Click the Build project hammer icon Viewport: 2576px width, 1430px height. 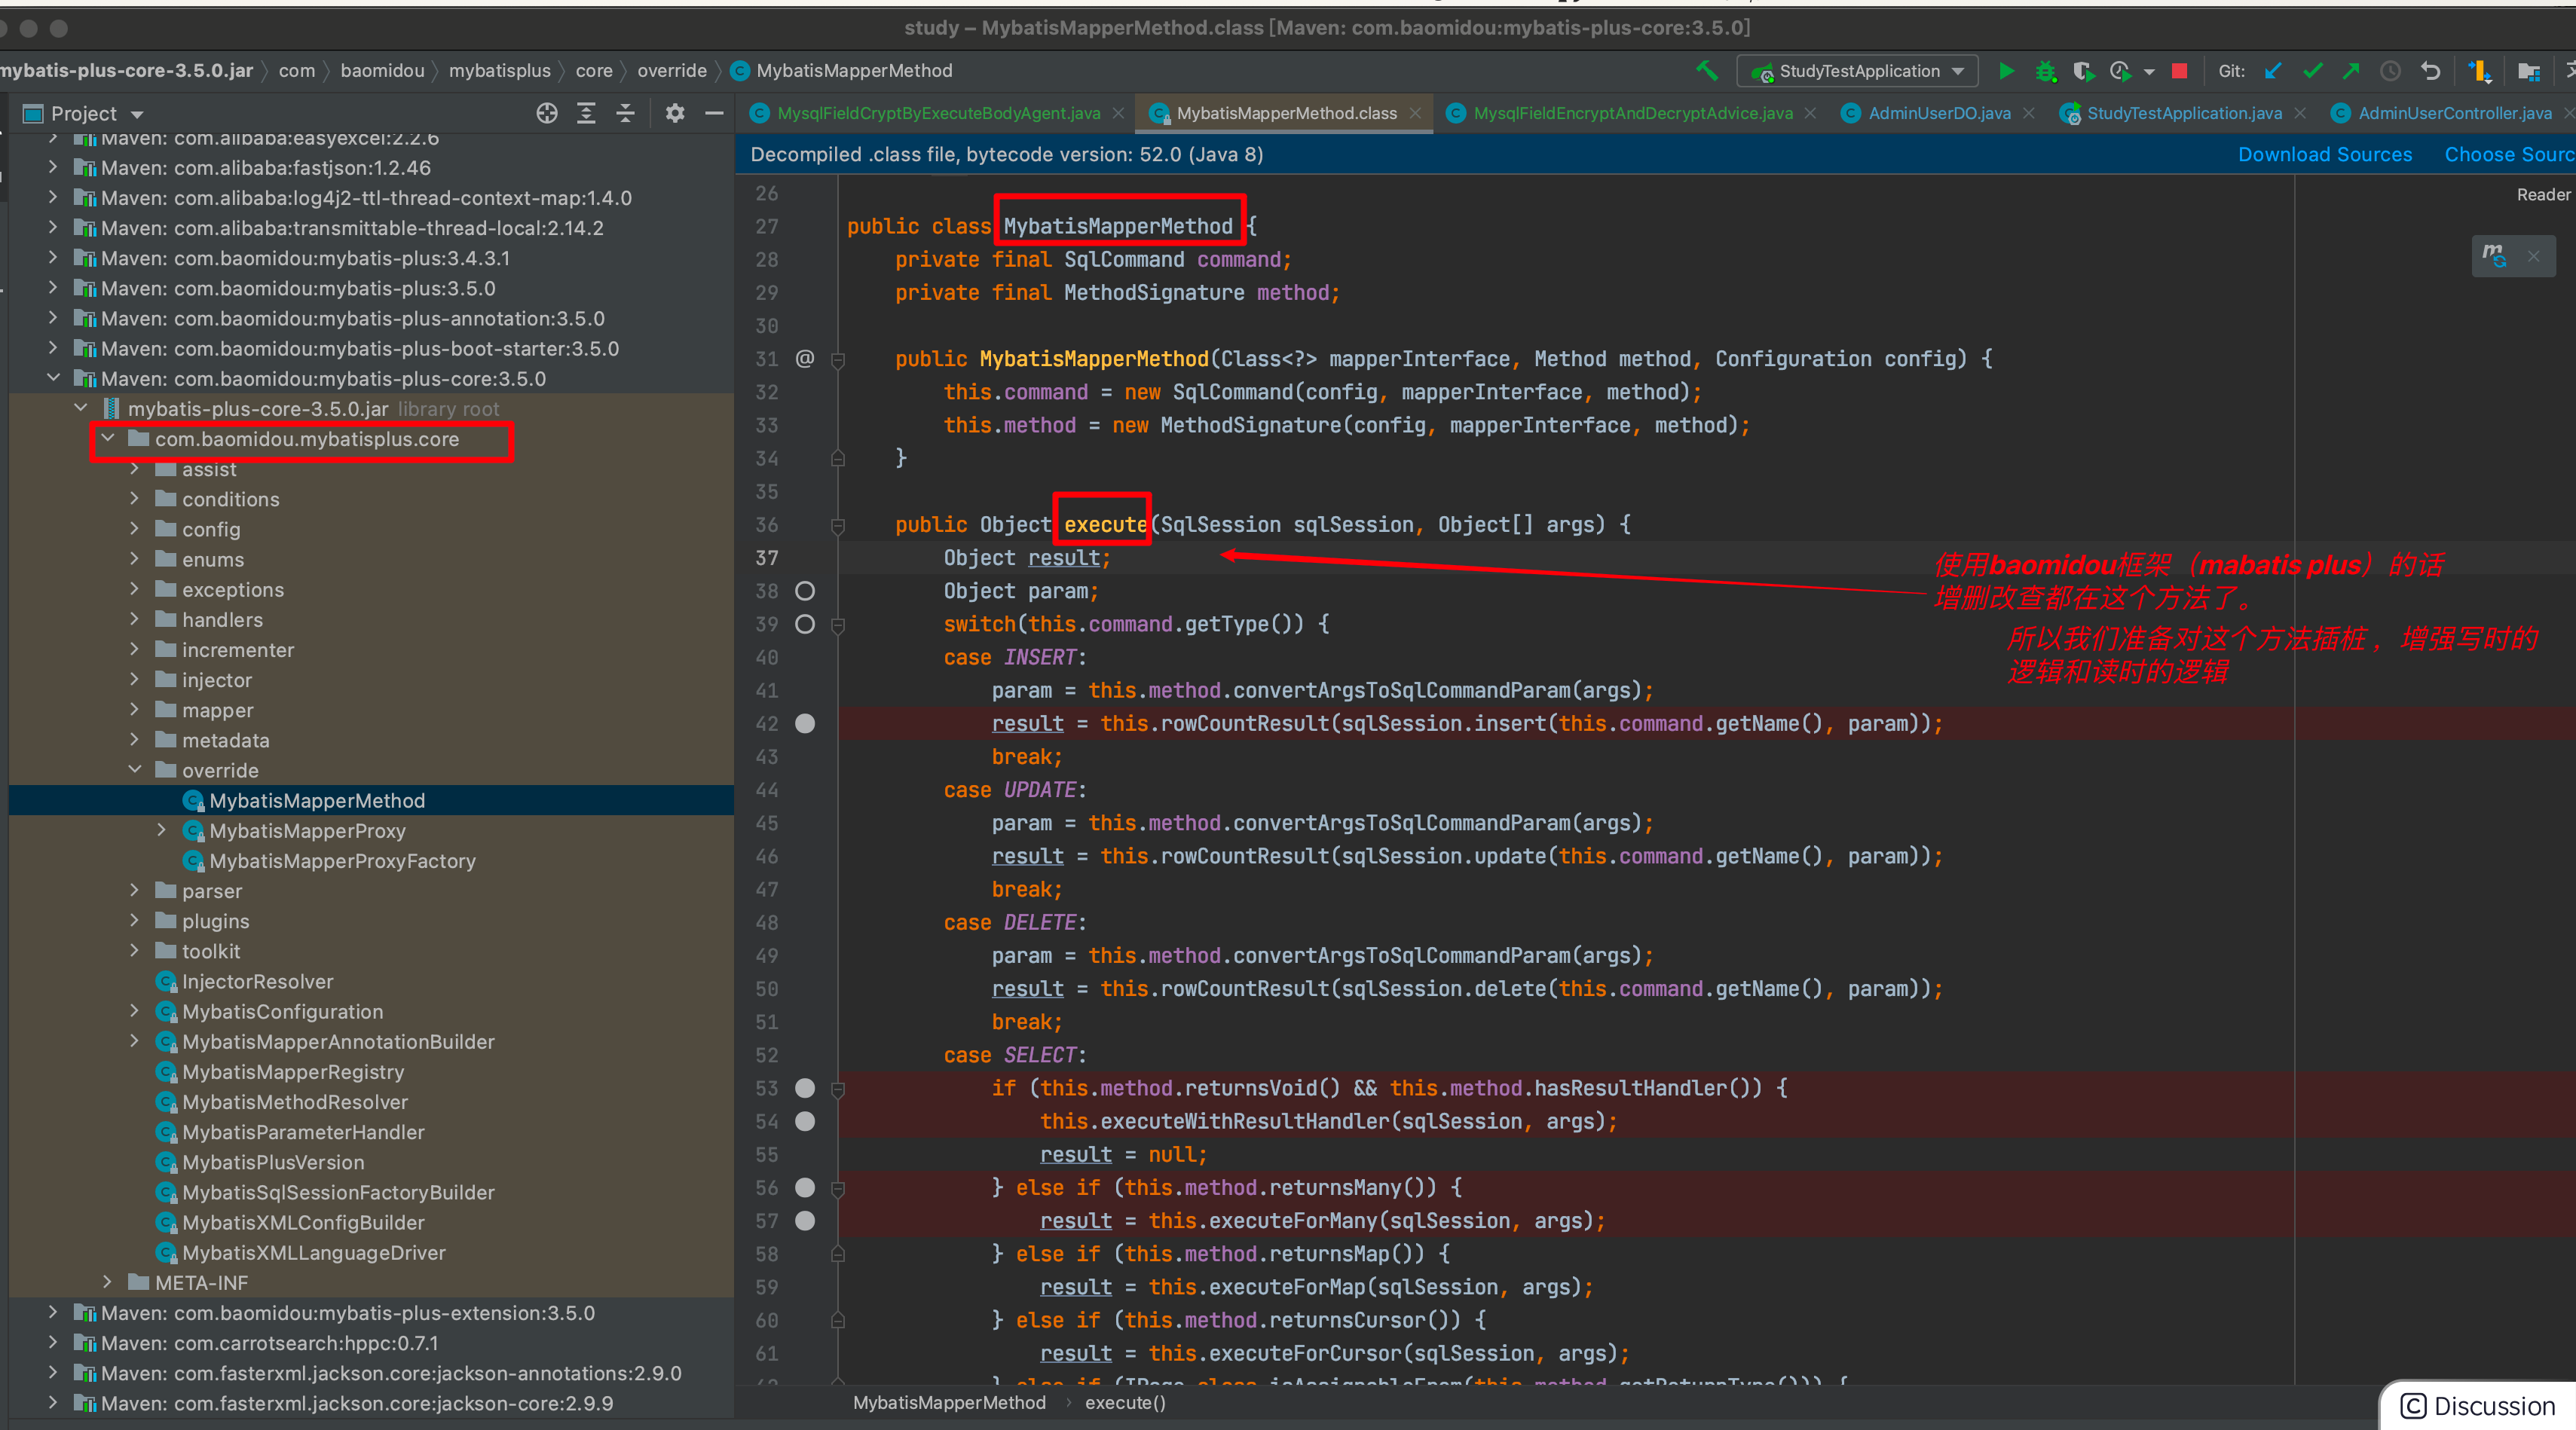coord(1706,71)
